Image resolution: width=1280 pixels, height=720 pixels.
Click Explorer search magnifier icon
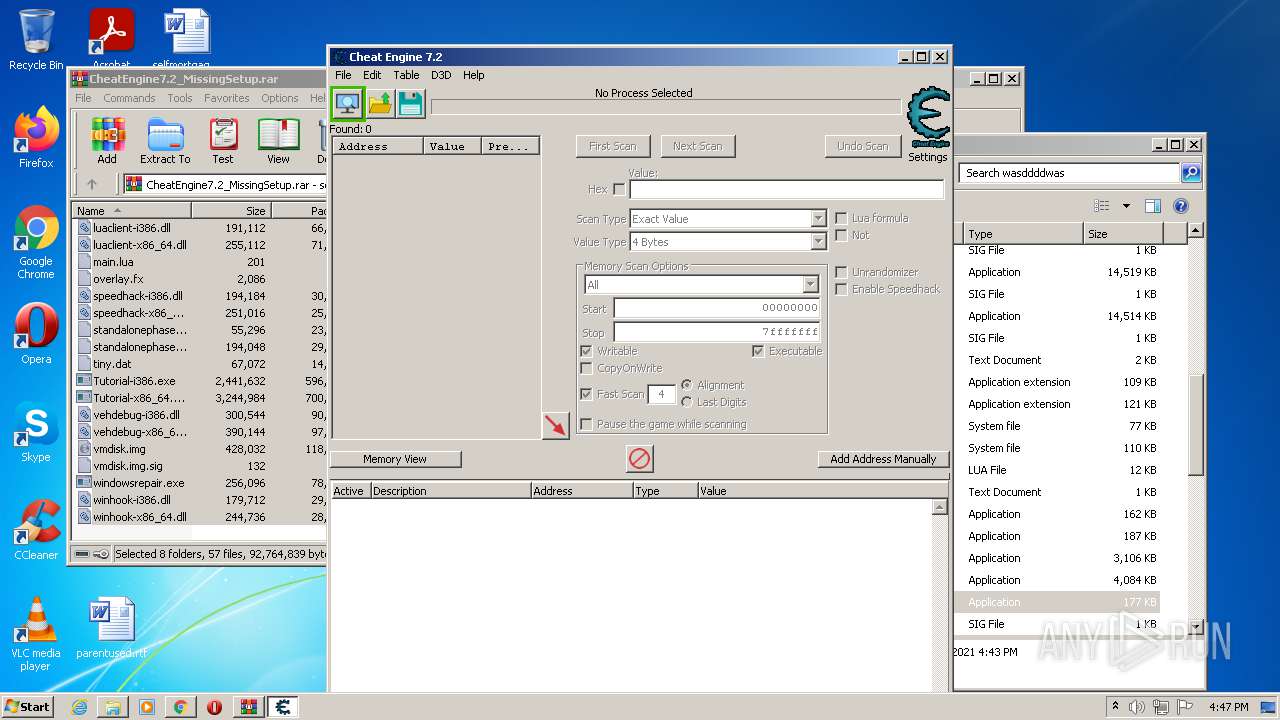tap(1191, 173)
